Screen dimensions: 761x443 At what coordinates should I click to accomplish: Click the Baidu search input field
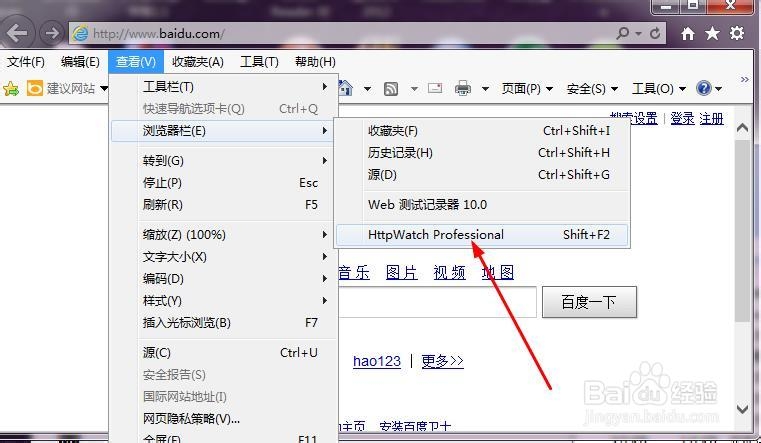click(x=438, y=302)
